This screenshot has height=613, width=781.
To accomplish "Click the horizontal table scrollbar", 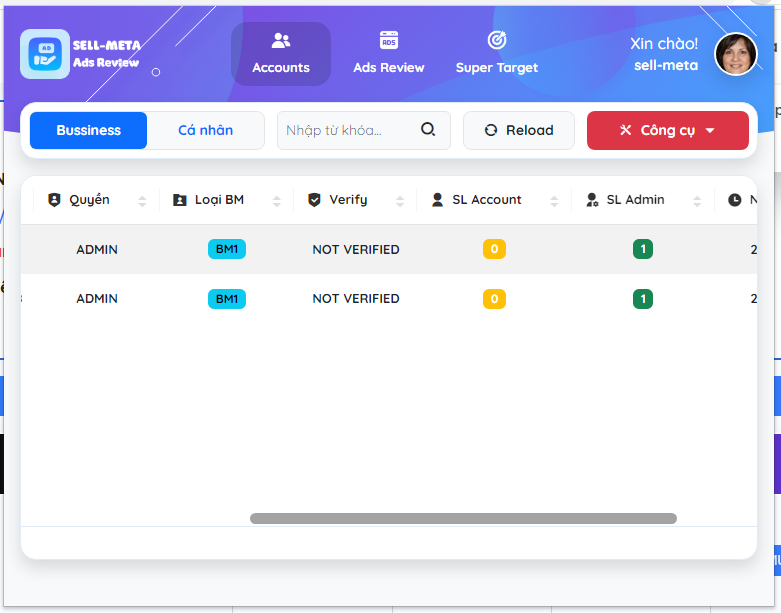I will click(463, 518).
